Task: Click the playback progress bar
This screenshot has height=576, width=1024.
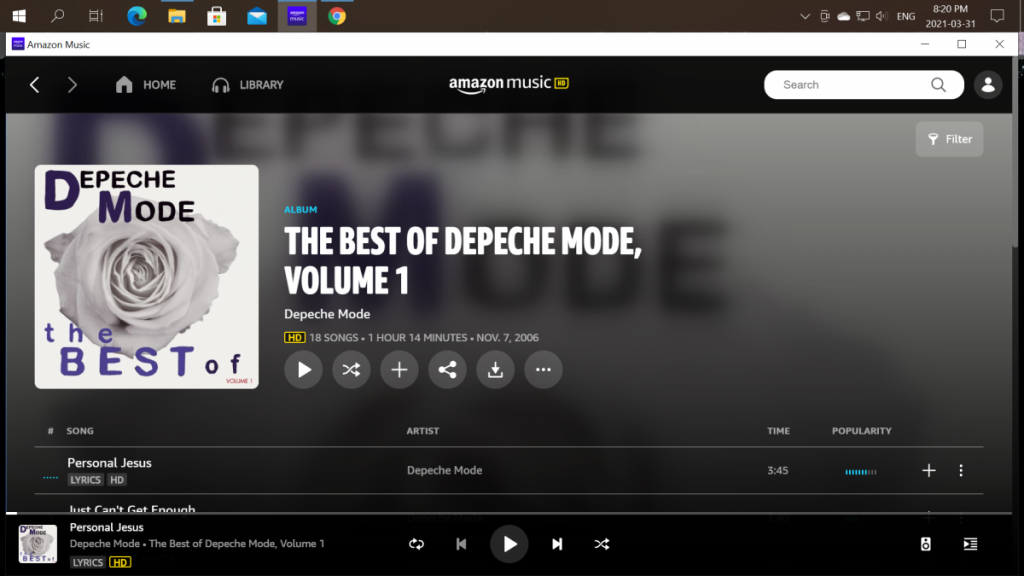Action: [x=509, y=514]
